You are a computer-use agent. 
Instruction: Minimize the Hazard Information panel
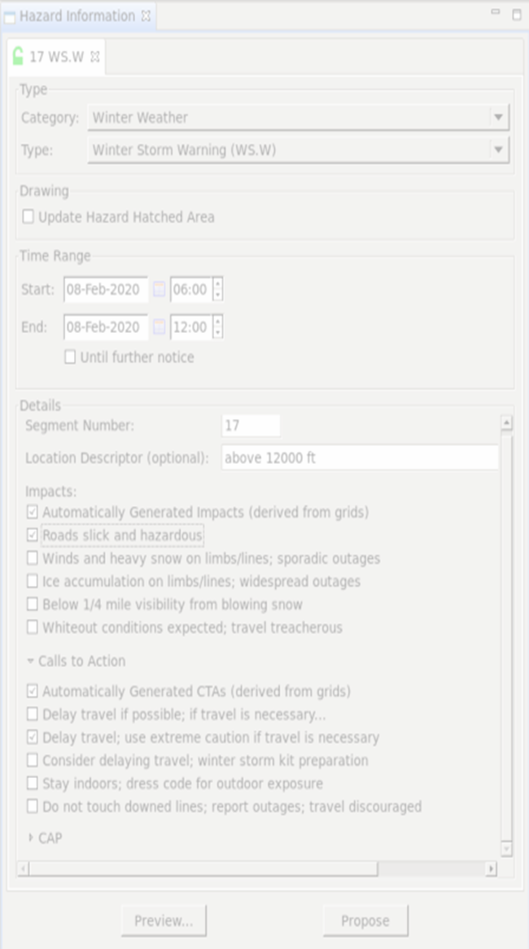(496, 12)
